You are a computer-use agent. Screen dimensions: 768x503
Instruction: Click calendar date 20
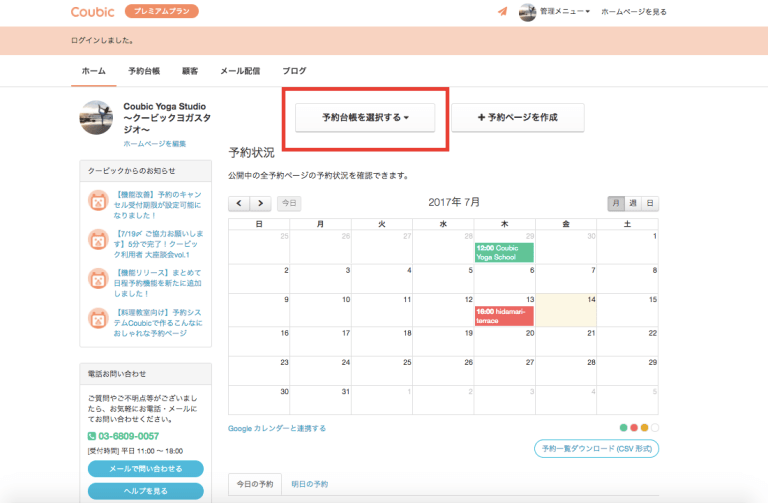(x=504, y=342)
